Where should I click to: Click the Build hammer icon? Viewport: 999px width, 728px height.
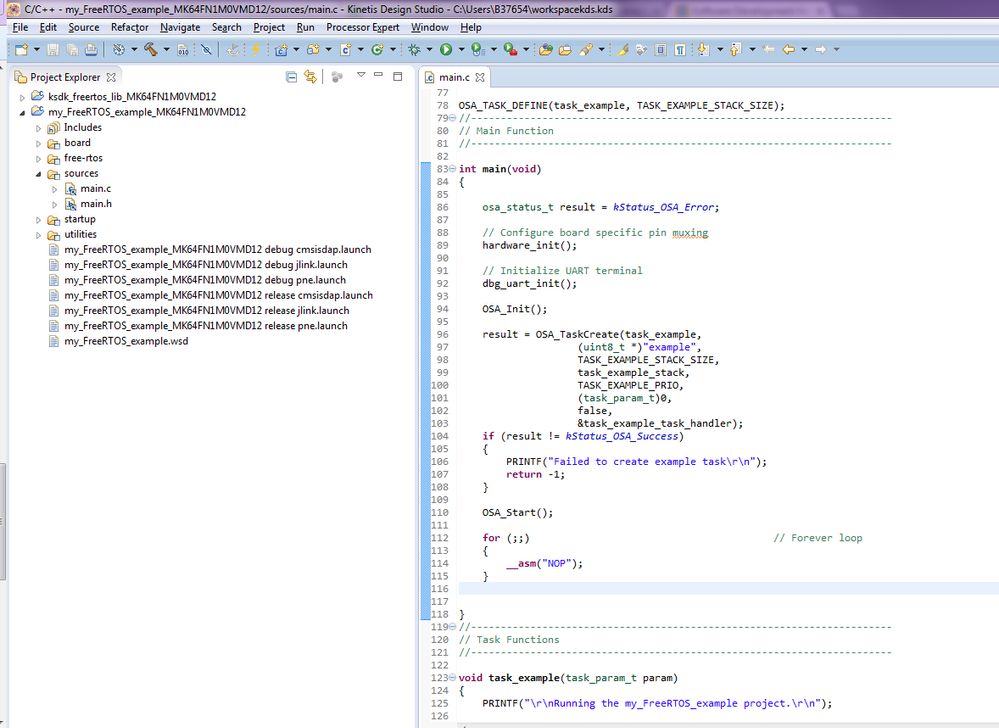click(x=150, y=49)
